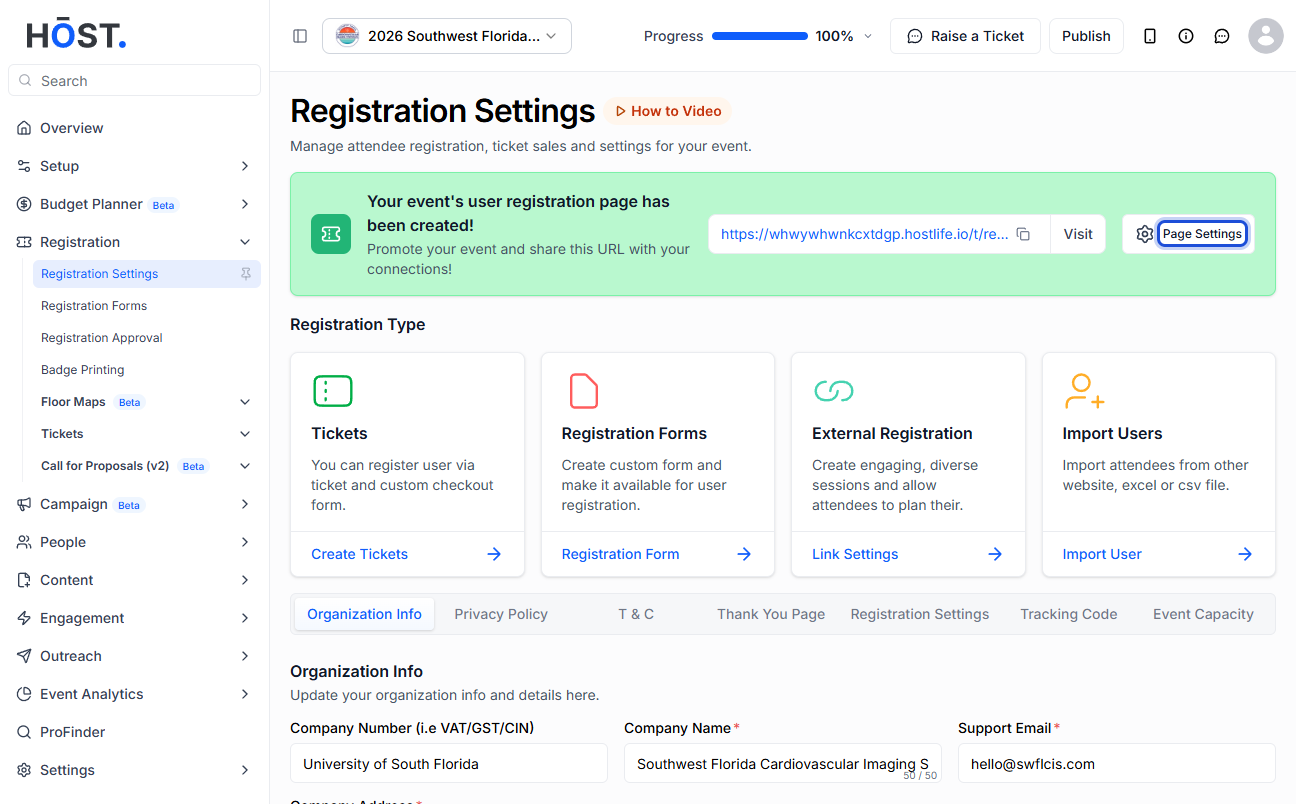Click the progress bar
Screen dimensions: 1296x804
coord(760,36)
